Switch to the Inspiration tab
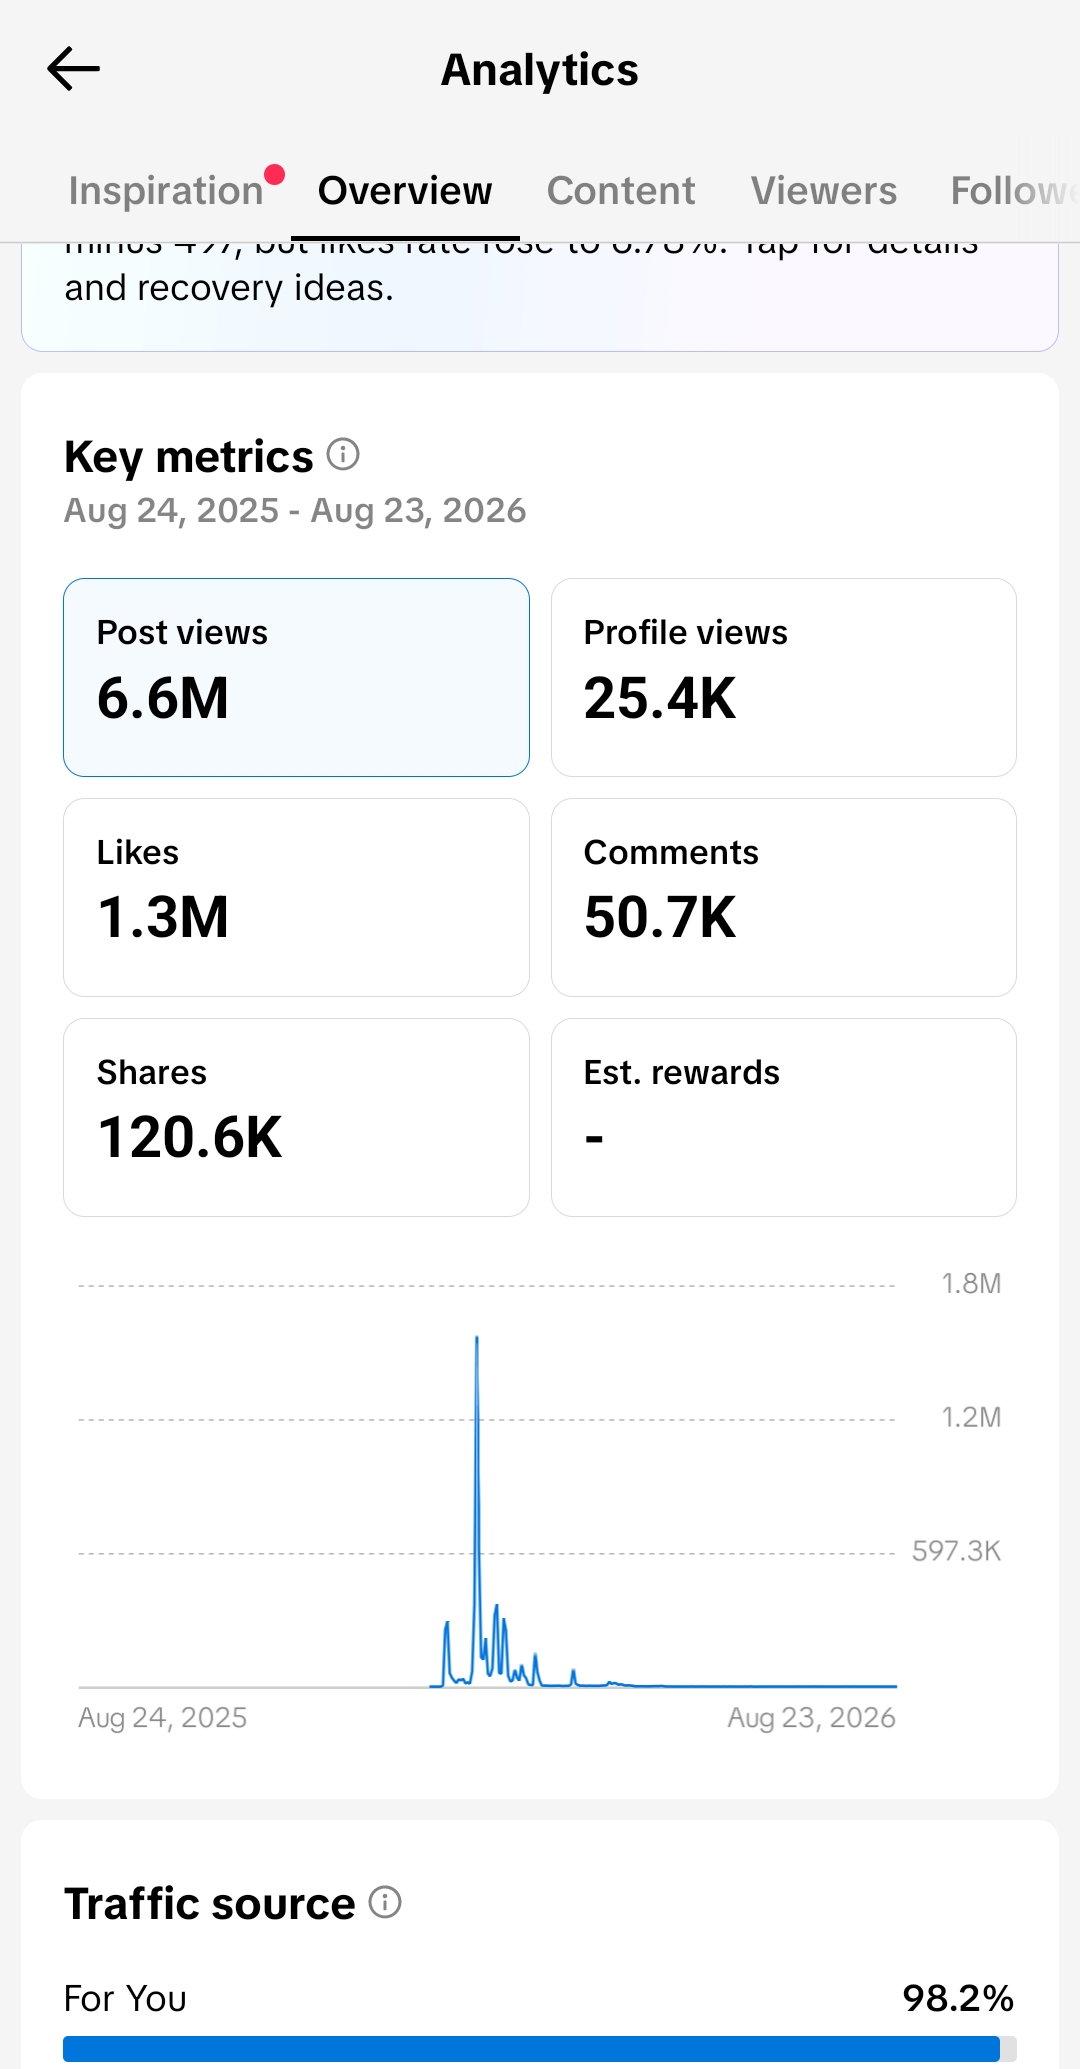 (x=166, y=191)
